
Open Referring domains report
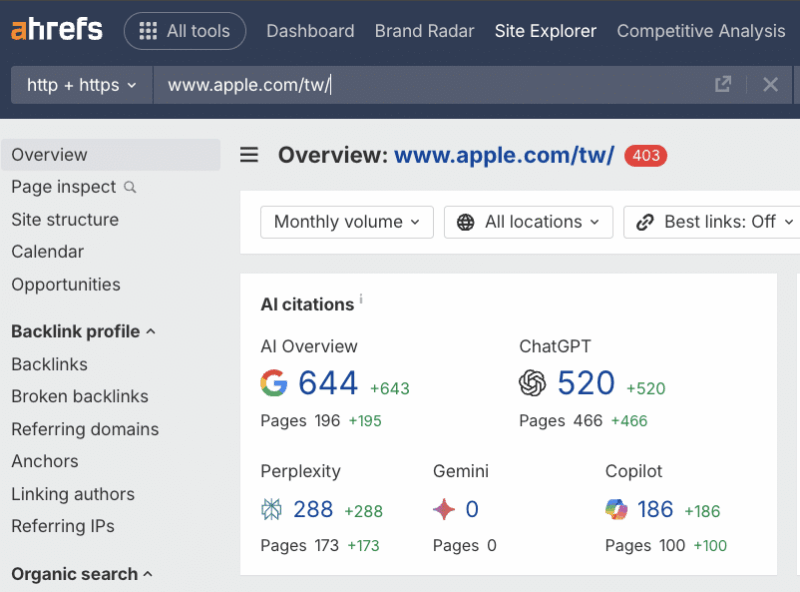[x=85, y=429]
